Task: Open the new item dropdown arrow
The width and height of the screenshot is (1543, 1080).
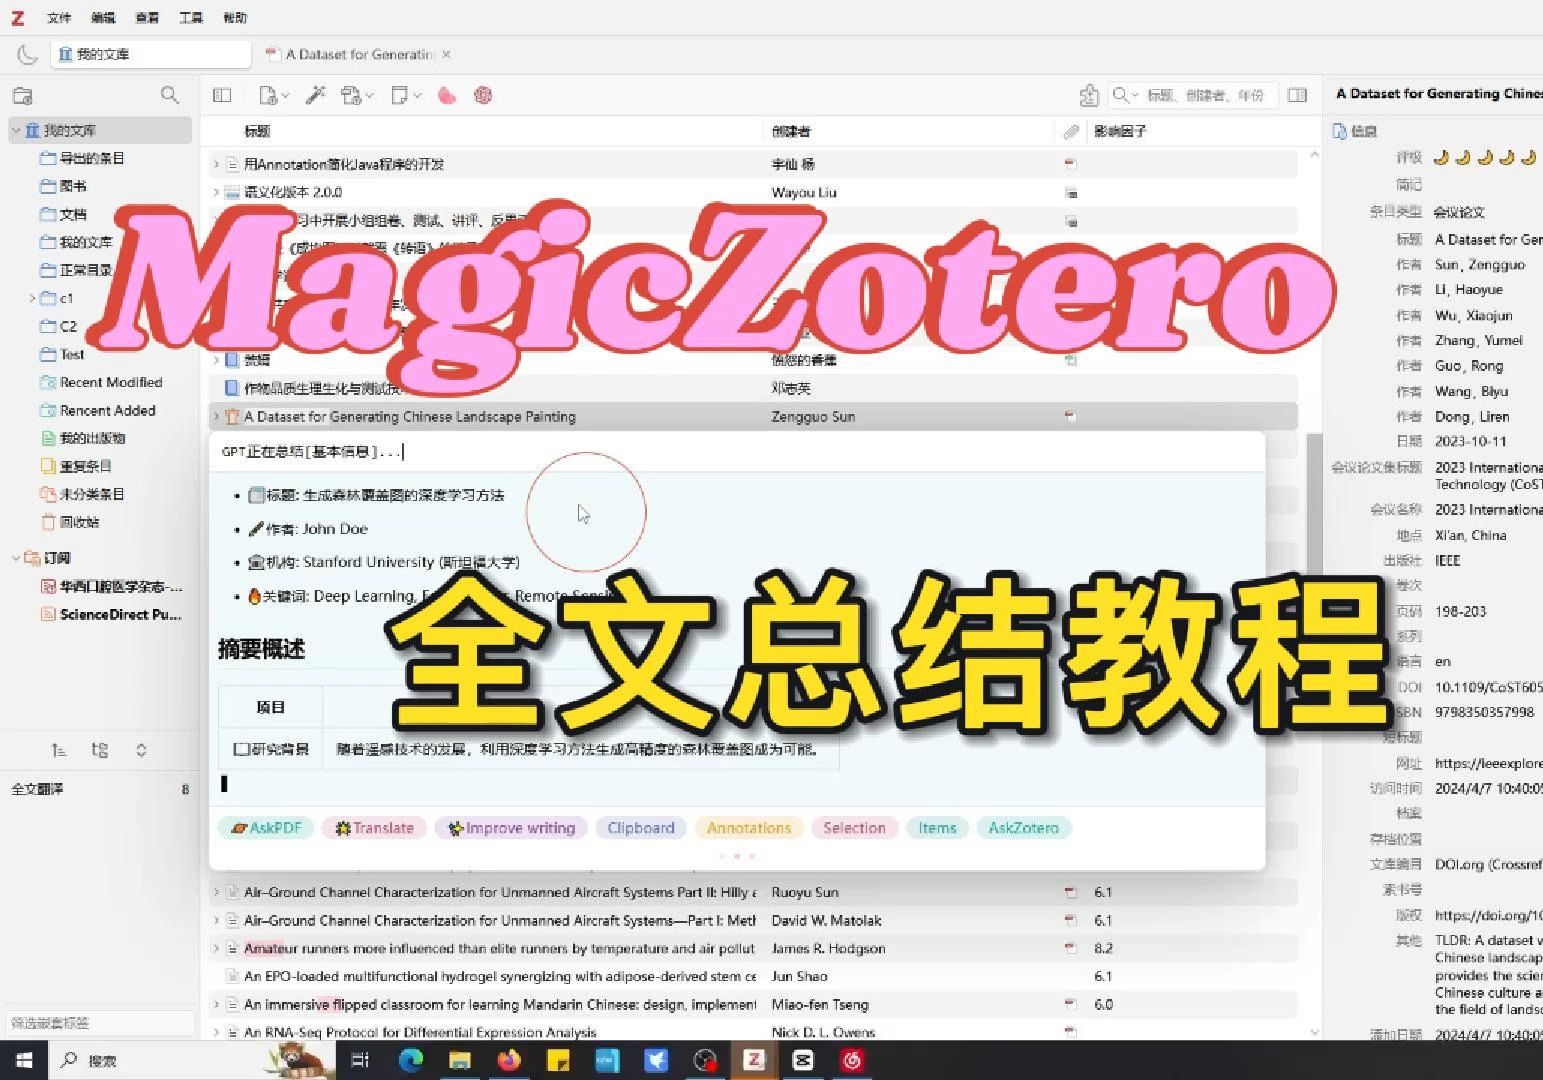Action: pyautogui.click(x=285, y=96)
